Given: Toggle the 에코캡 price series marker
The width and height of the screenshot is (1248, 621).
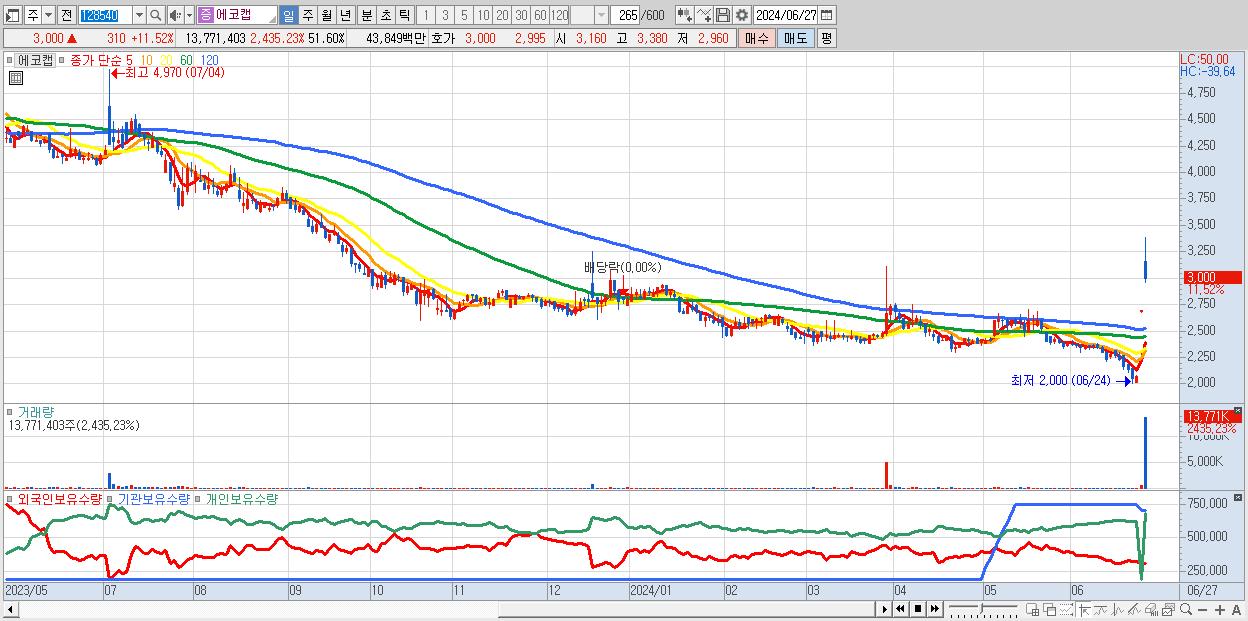Looking at the screenshot, I should click(x=9, y=60).
